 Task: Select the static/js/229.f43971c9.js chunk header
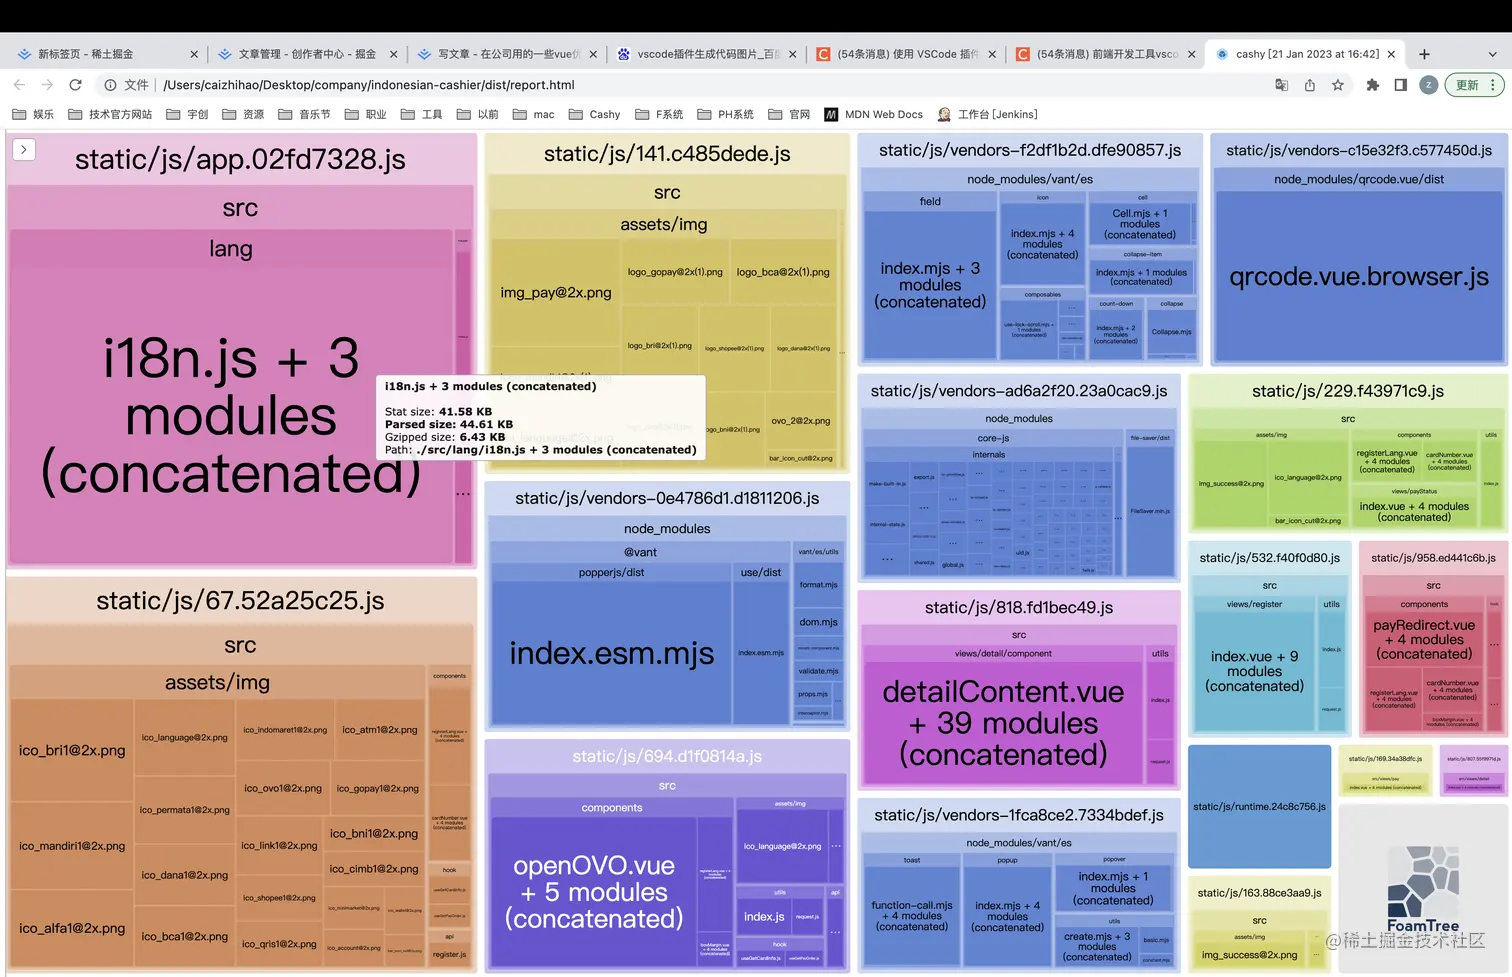click(1348, 391)
